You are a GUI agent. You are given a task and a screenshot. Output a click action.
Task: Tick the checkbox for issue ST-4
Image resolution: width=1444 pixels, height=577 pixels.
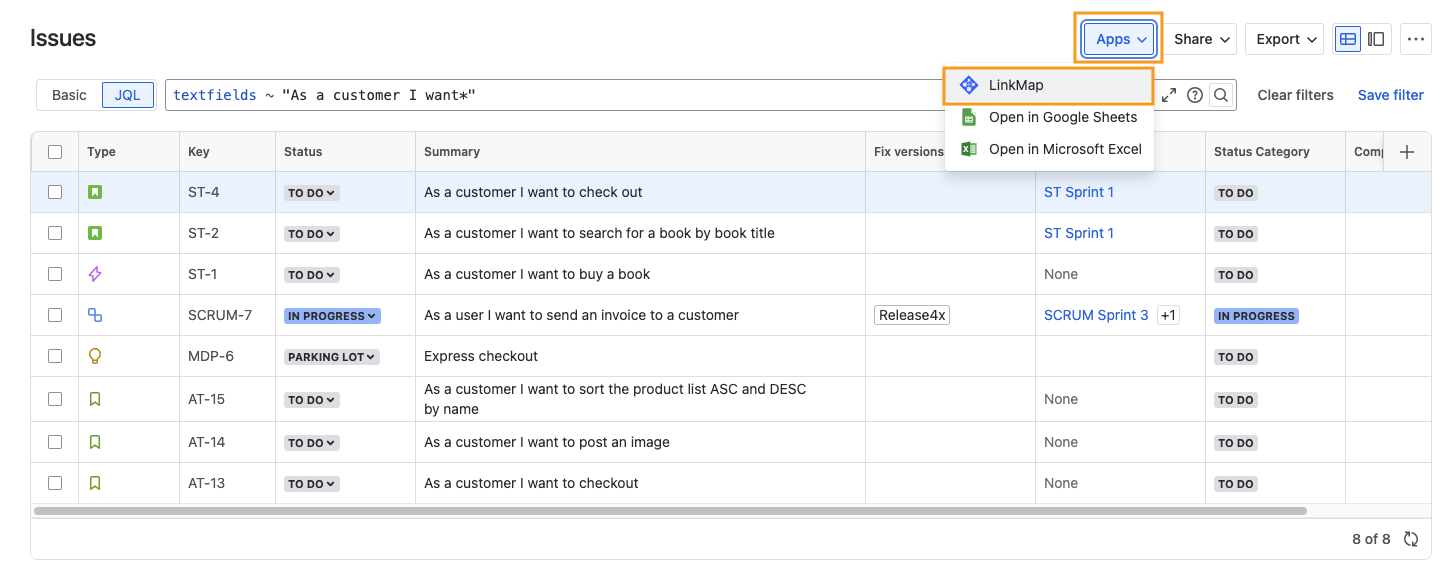(x=55, y=192)
